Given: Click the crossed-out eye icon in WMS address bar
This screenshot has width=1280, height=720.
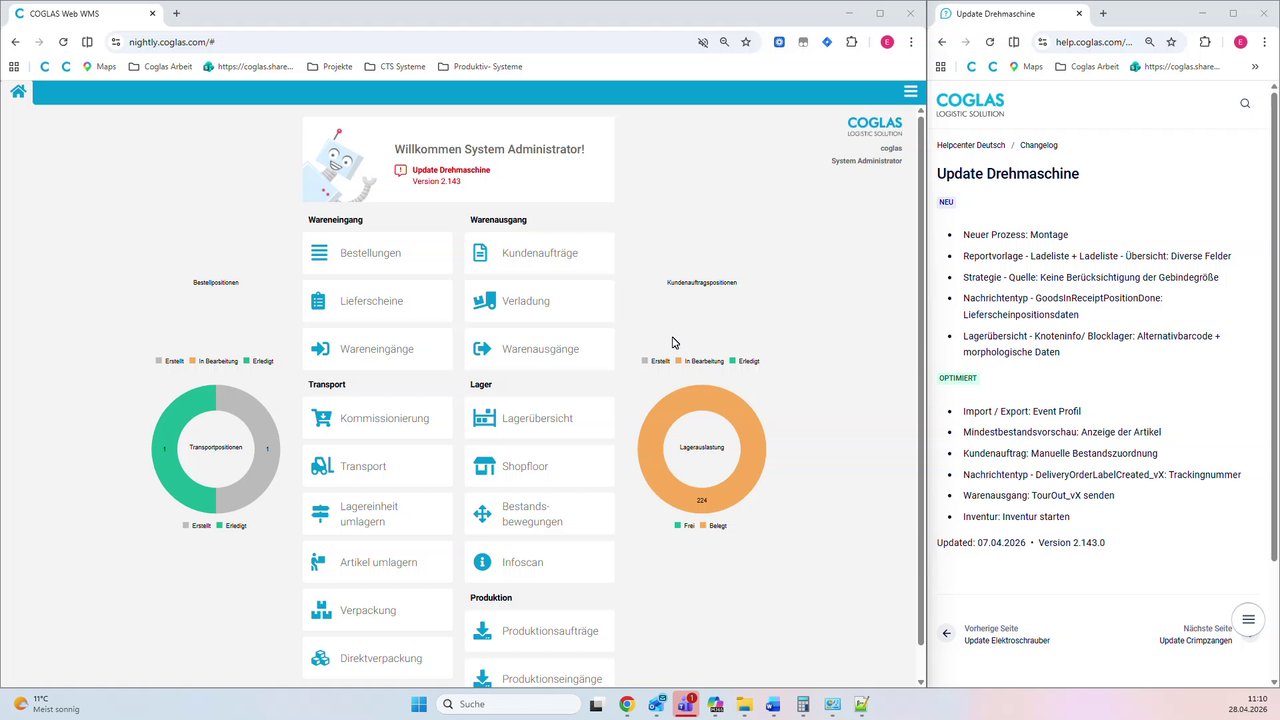Looking at the screenshot, I should [703, 42].
